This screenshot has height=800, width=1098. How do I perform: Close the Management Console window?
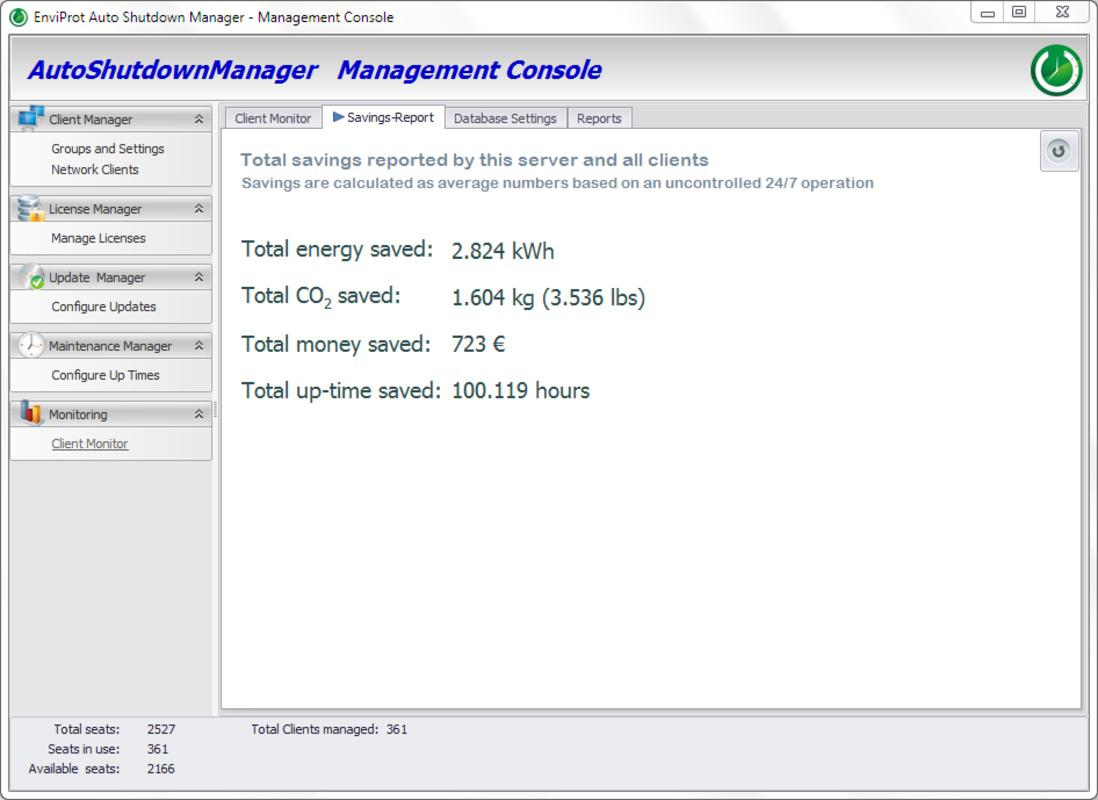(x=1062, y=13)
